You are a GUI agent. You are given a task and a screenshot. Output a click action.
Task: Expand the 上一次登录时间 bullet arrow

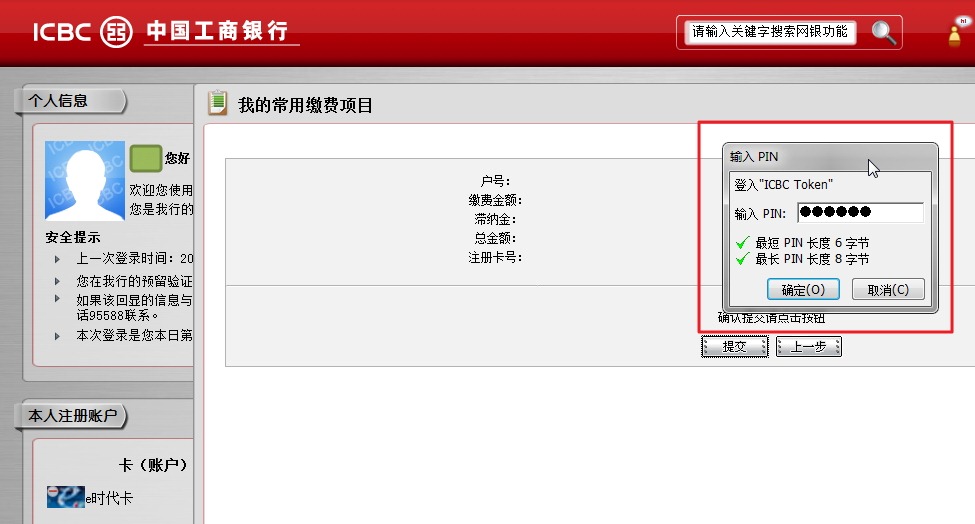[57, 259]
